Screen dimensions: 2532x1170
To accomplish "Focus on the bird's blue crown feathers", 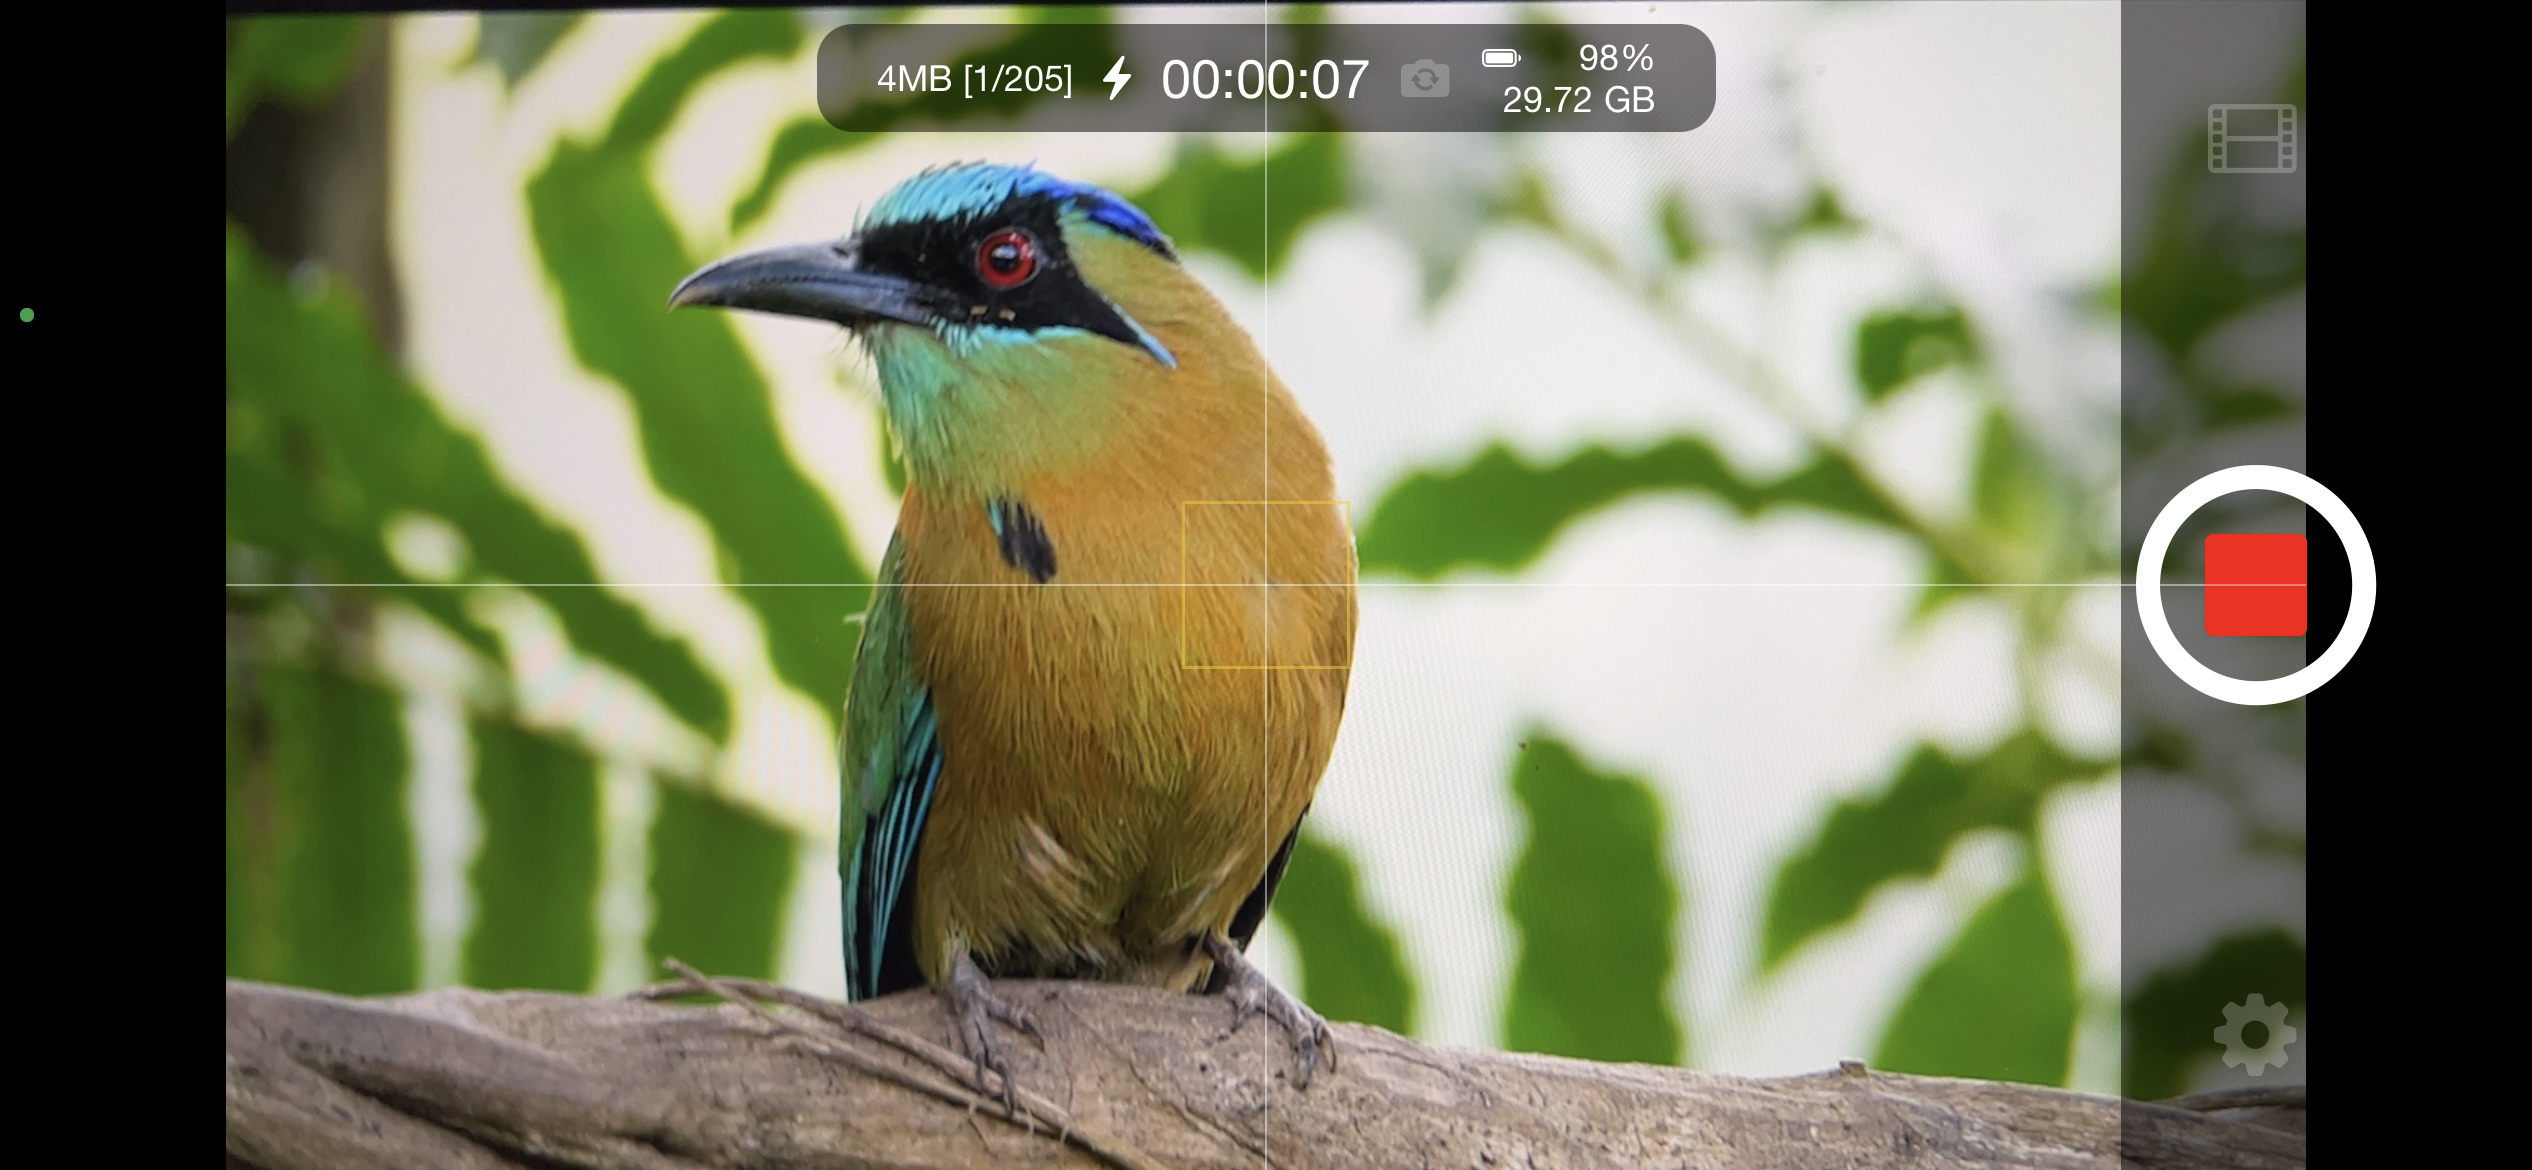I will [x=1010, y=188].
